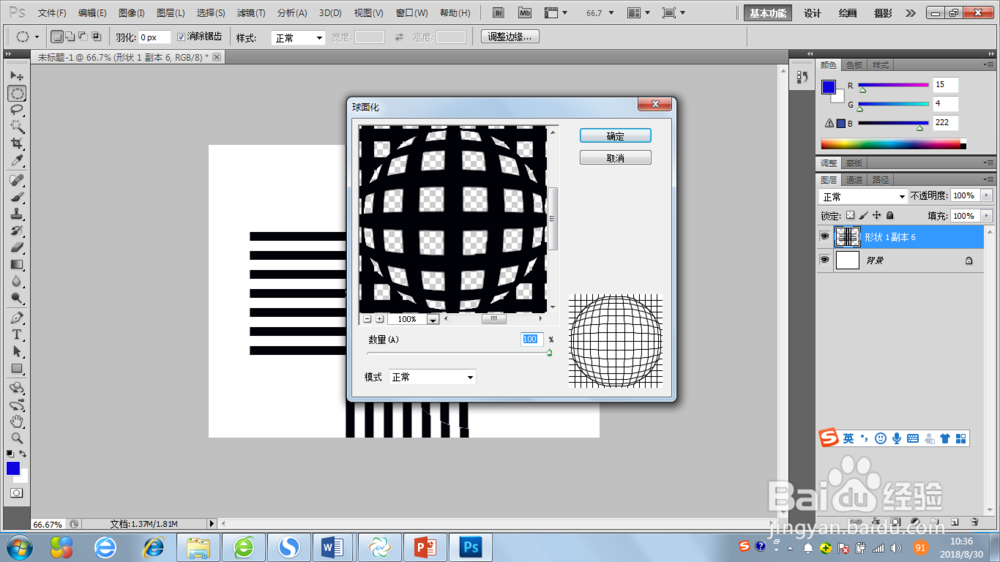This screenshot has width=1000, height=562.
Task: Select the Elliptical Marquee tool
Action: (17, 93)
